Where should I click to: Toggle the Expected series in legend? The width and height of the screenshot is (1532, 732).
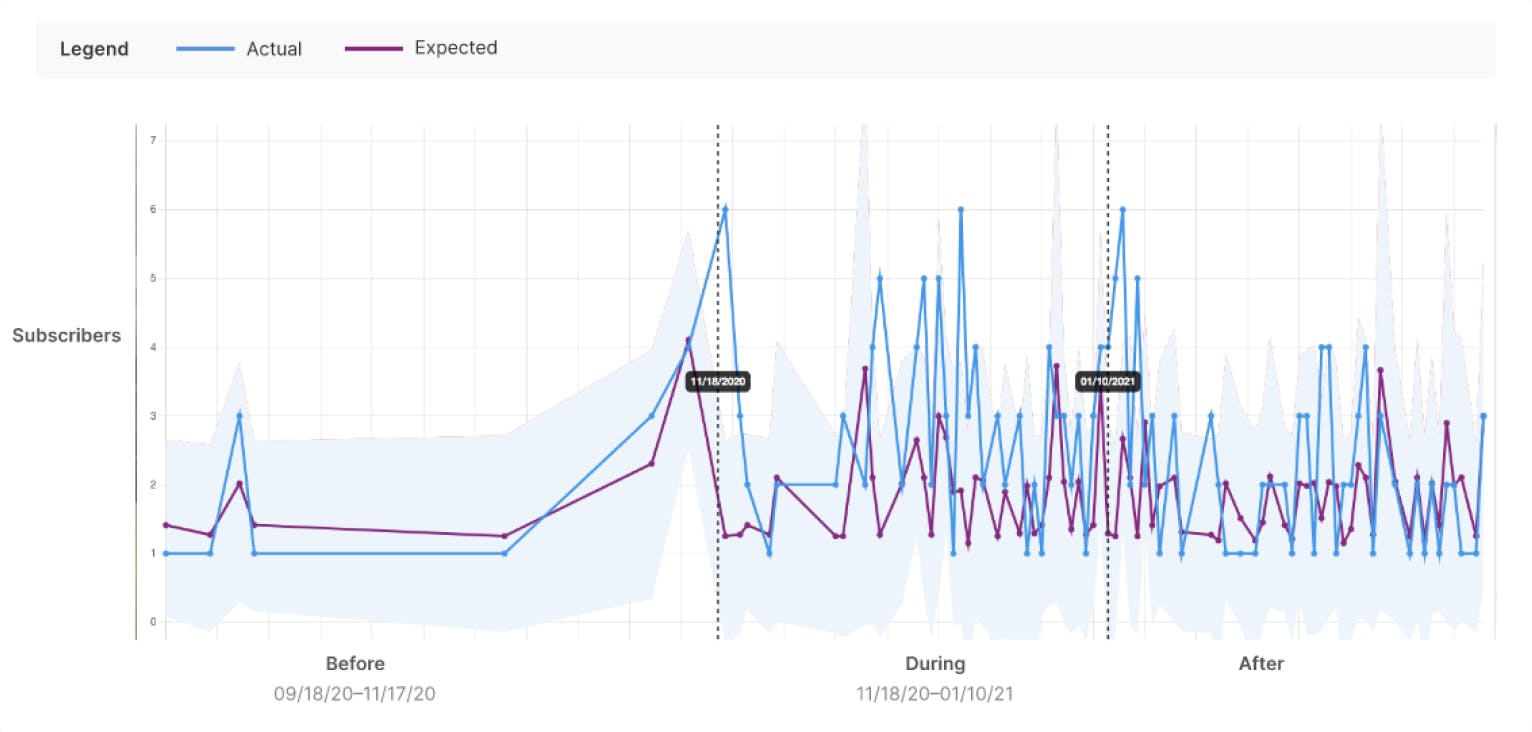455,48
